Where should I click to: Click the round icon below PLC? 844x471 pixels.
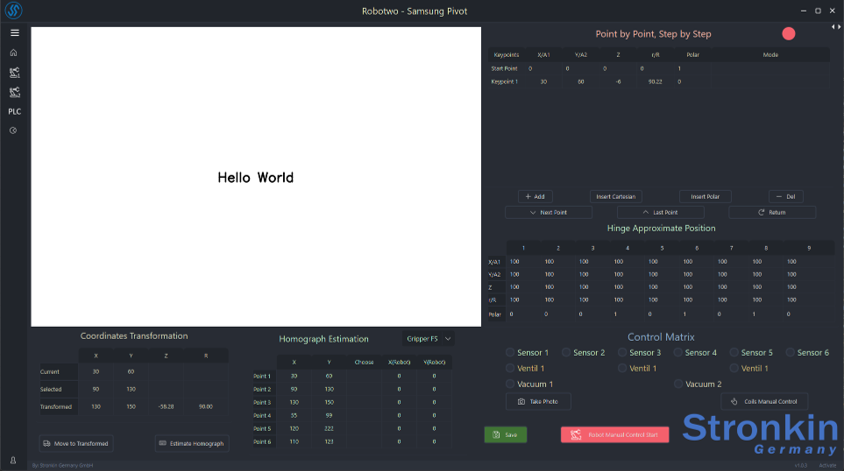point(13,130)
